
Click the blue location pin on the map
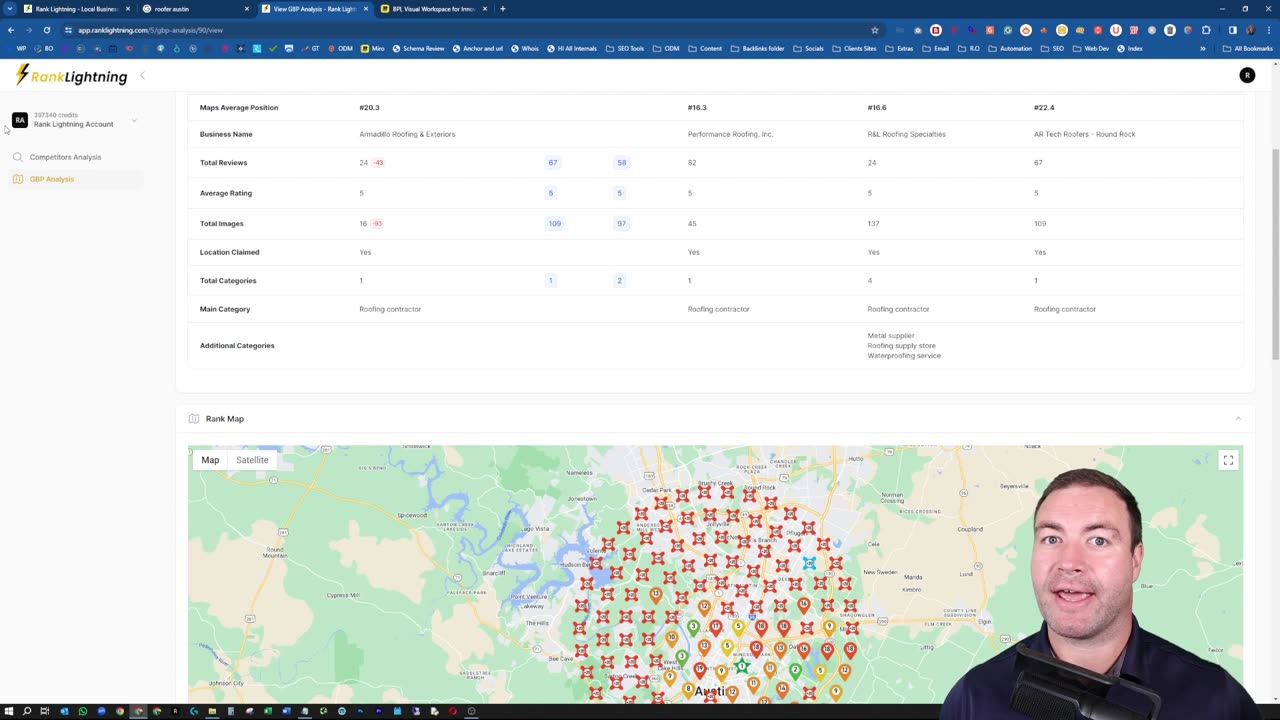[x=809, y=563]
